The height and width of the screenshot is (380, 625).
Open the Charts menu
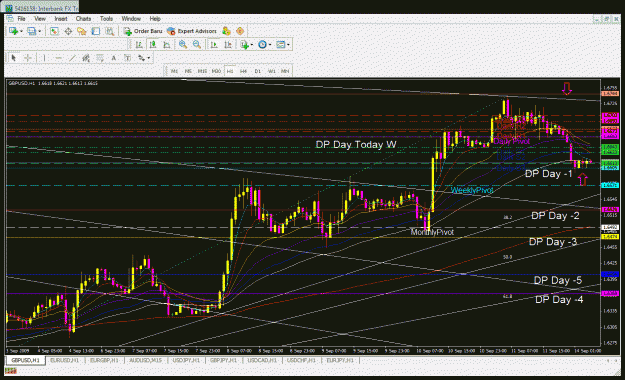coord(83,19)
